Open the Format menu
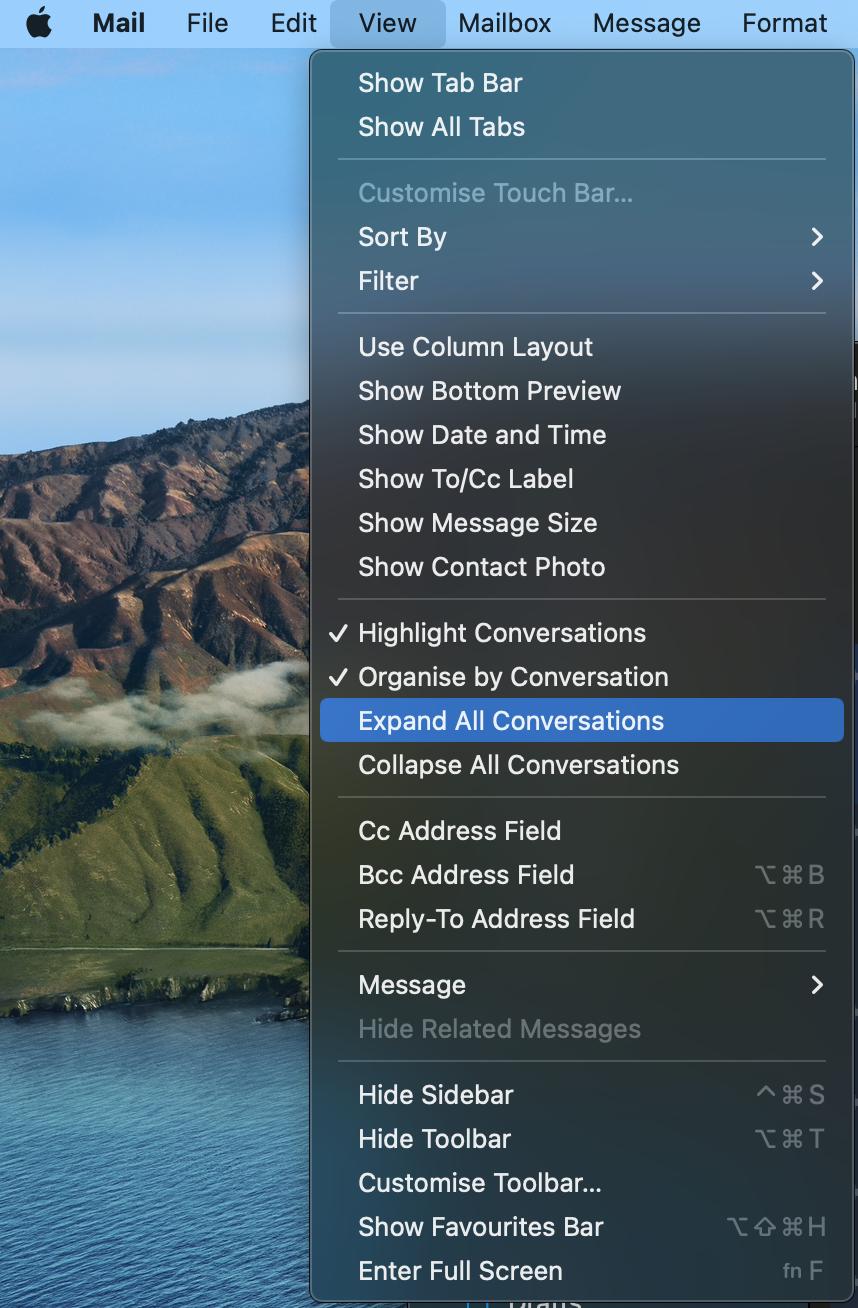This screenshot has width=858, height=1308. pyautogui.click(x=785, y=23)
